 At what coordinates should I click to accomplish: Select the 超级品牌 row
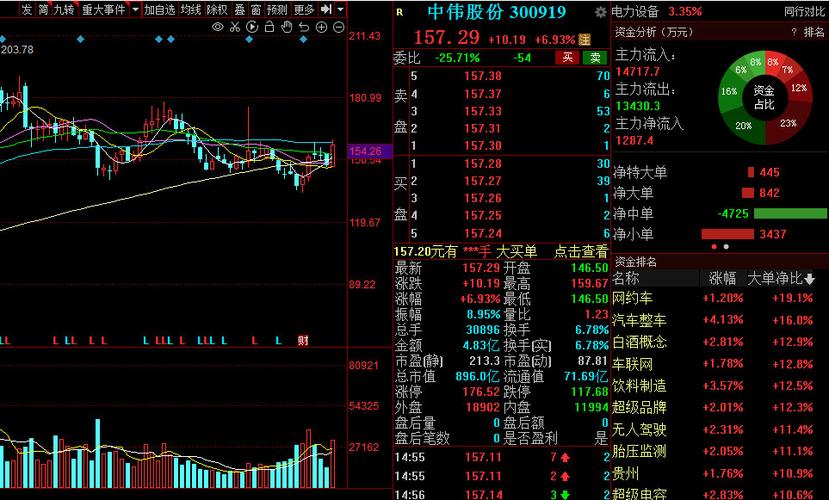point(720,408)
